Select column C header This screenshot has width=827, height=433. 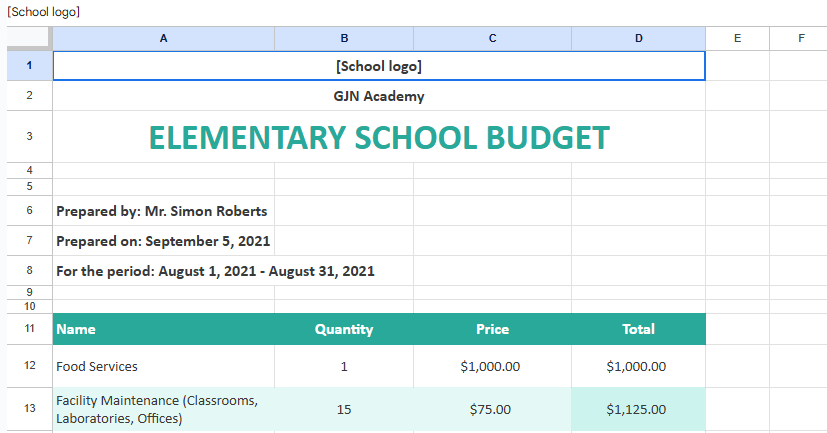[492, 38]
